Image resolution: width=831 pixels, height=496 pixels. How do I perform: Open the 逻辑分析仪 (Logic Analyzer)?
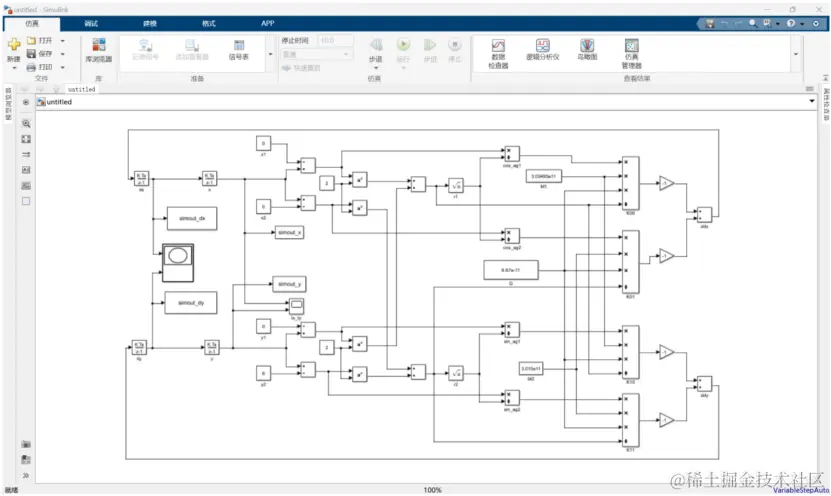click(x=543, y=49)
